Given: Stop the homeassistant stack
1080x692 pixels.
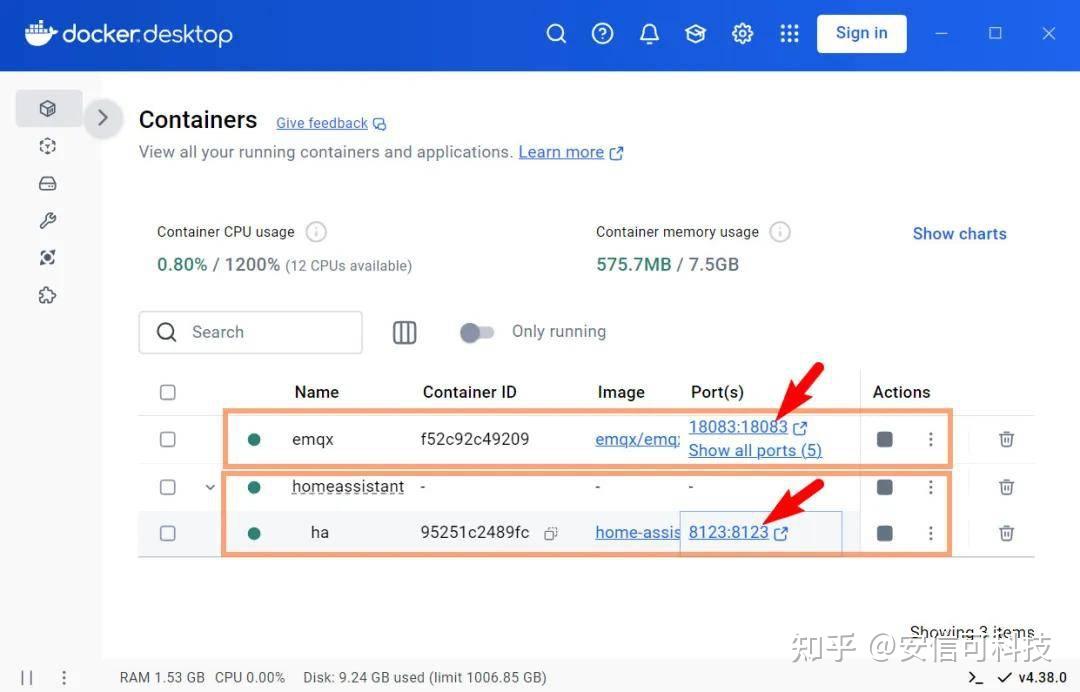Looking at the screenshot, I should (x=885, y=487).
